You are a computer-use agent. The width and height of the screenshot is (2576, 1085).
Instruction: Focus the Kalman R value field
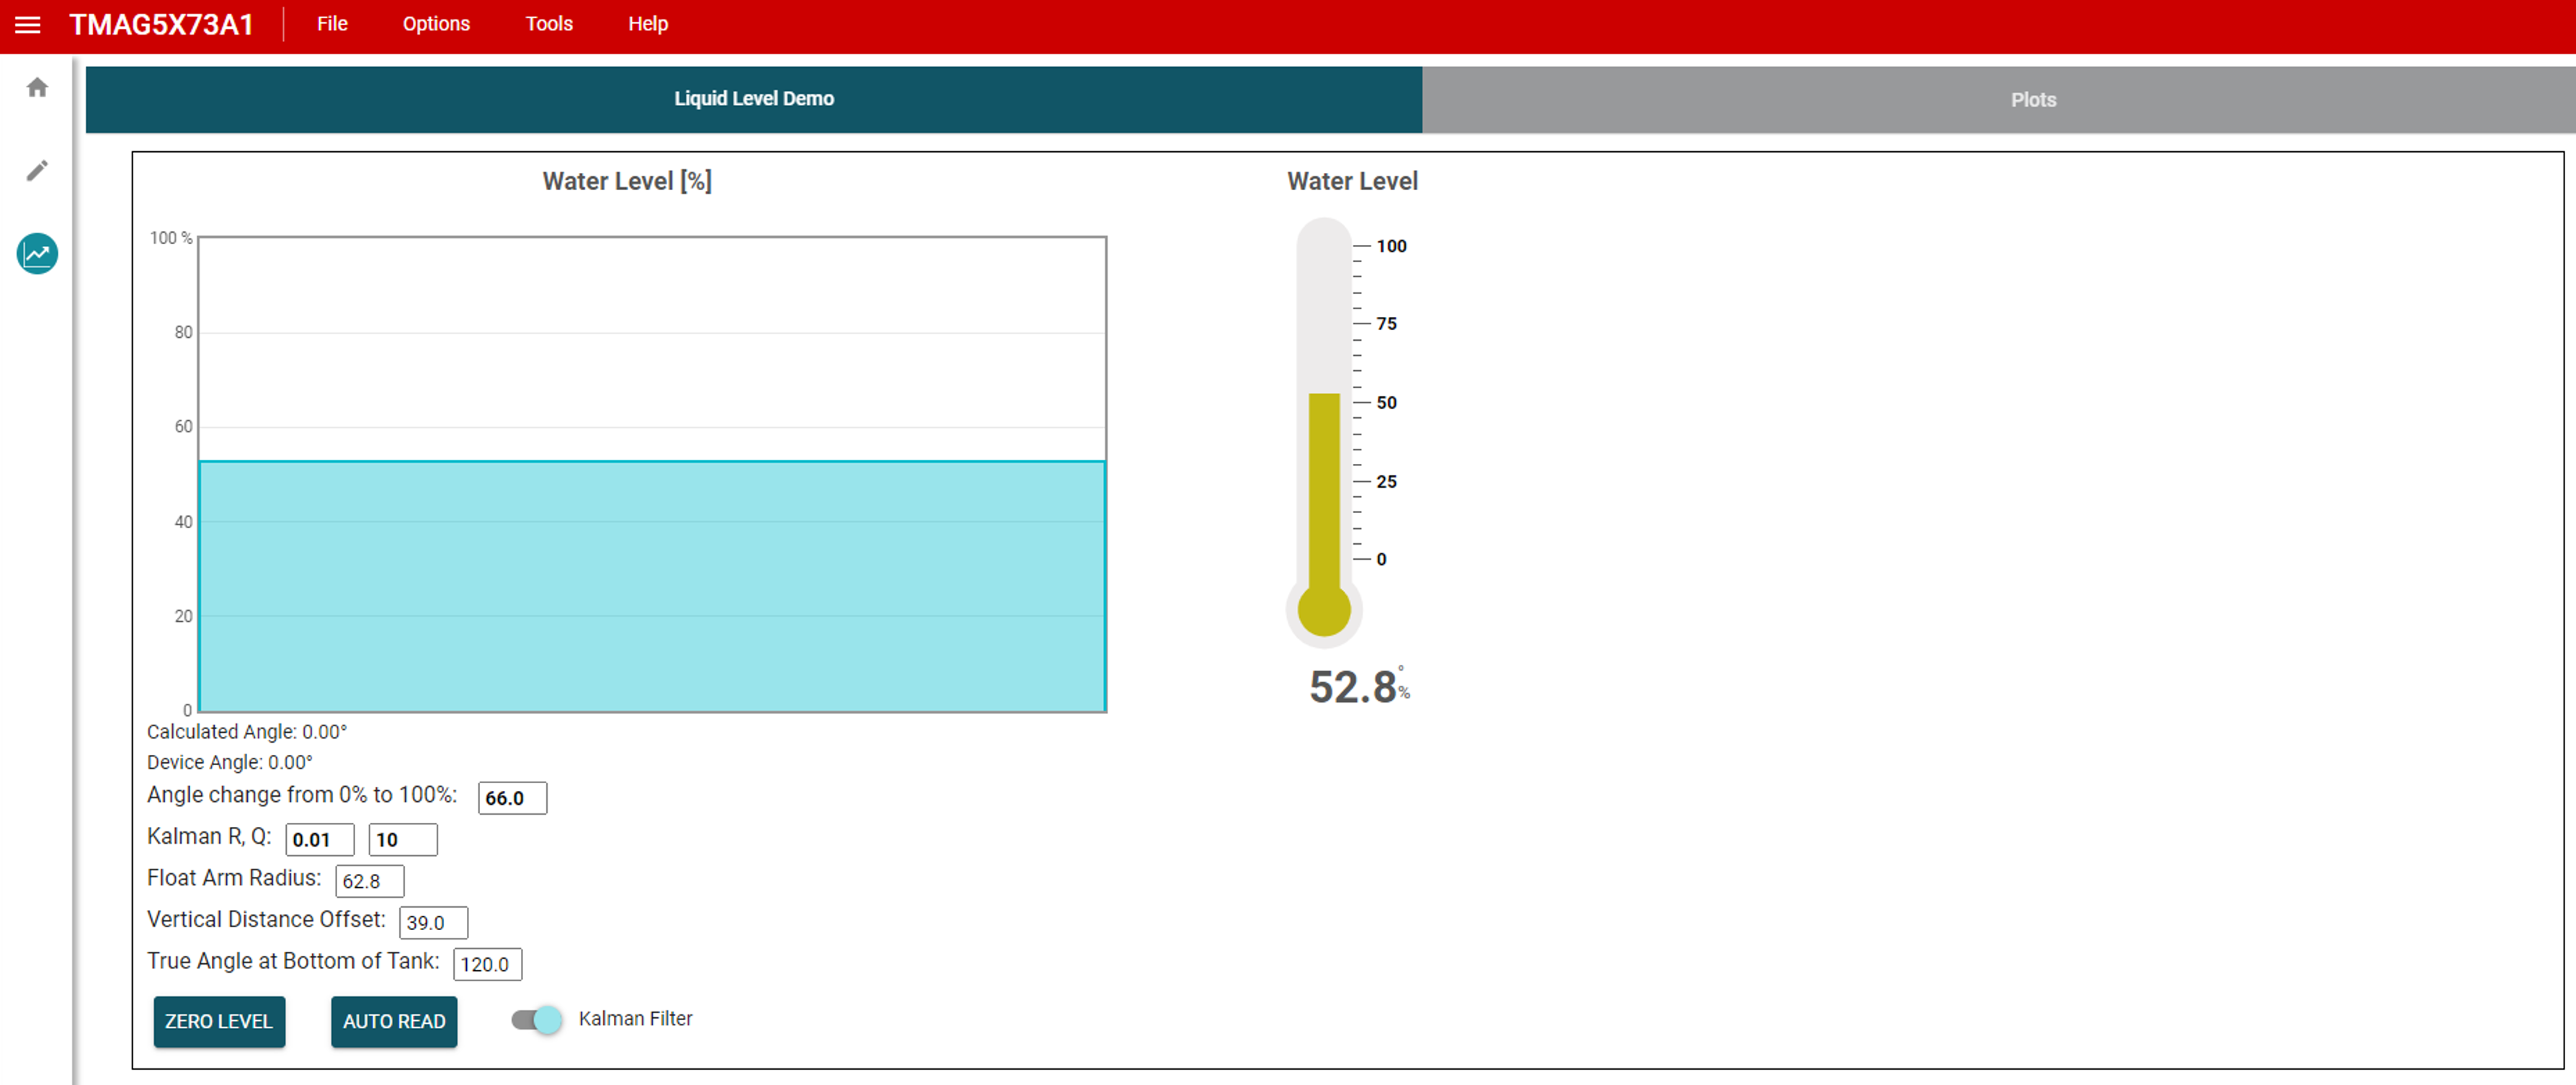(x=320, y=840)
